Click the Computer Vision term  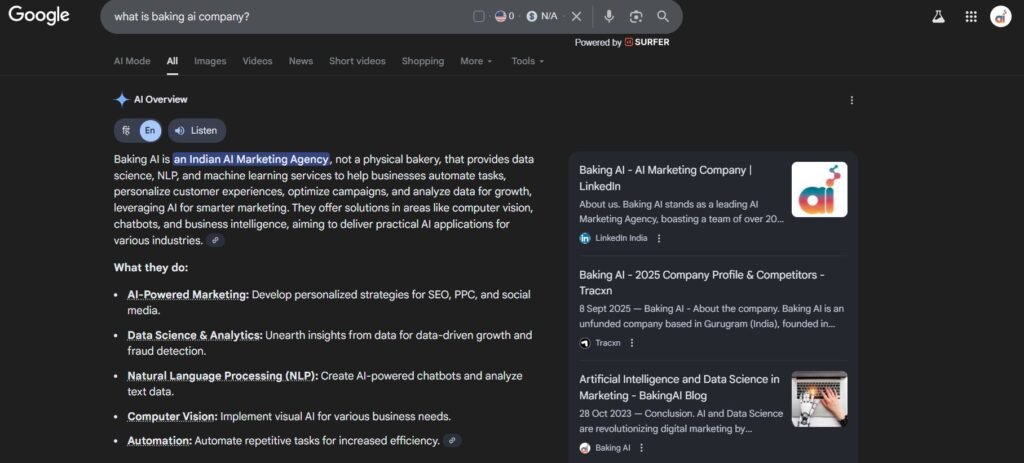(x=172, y=417)
